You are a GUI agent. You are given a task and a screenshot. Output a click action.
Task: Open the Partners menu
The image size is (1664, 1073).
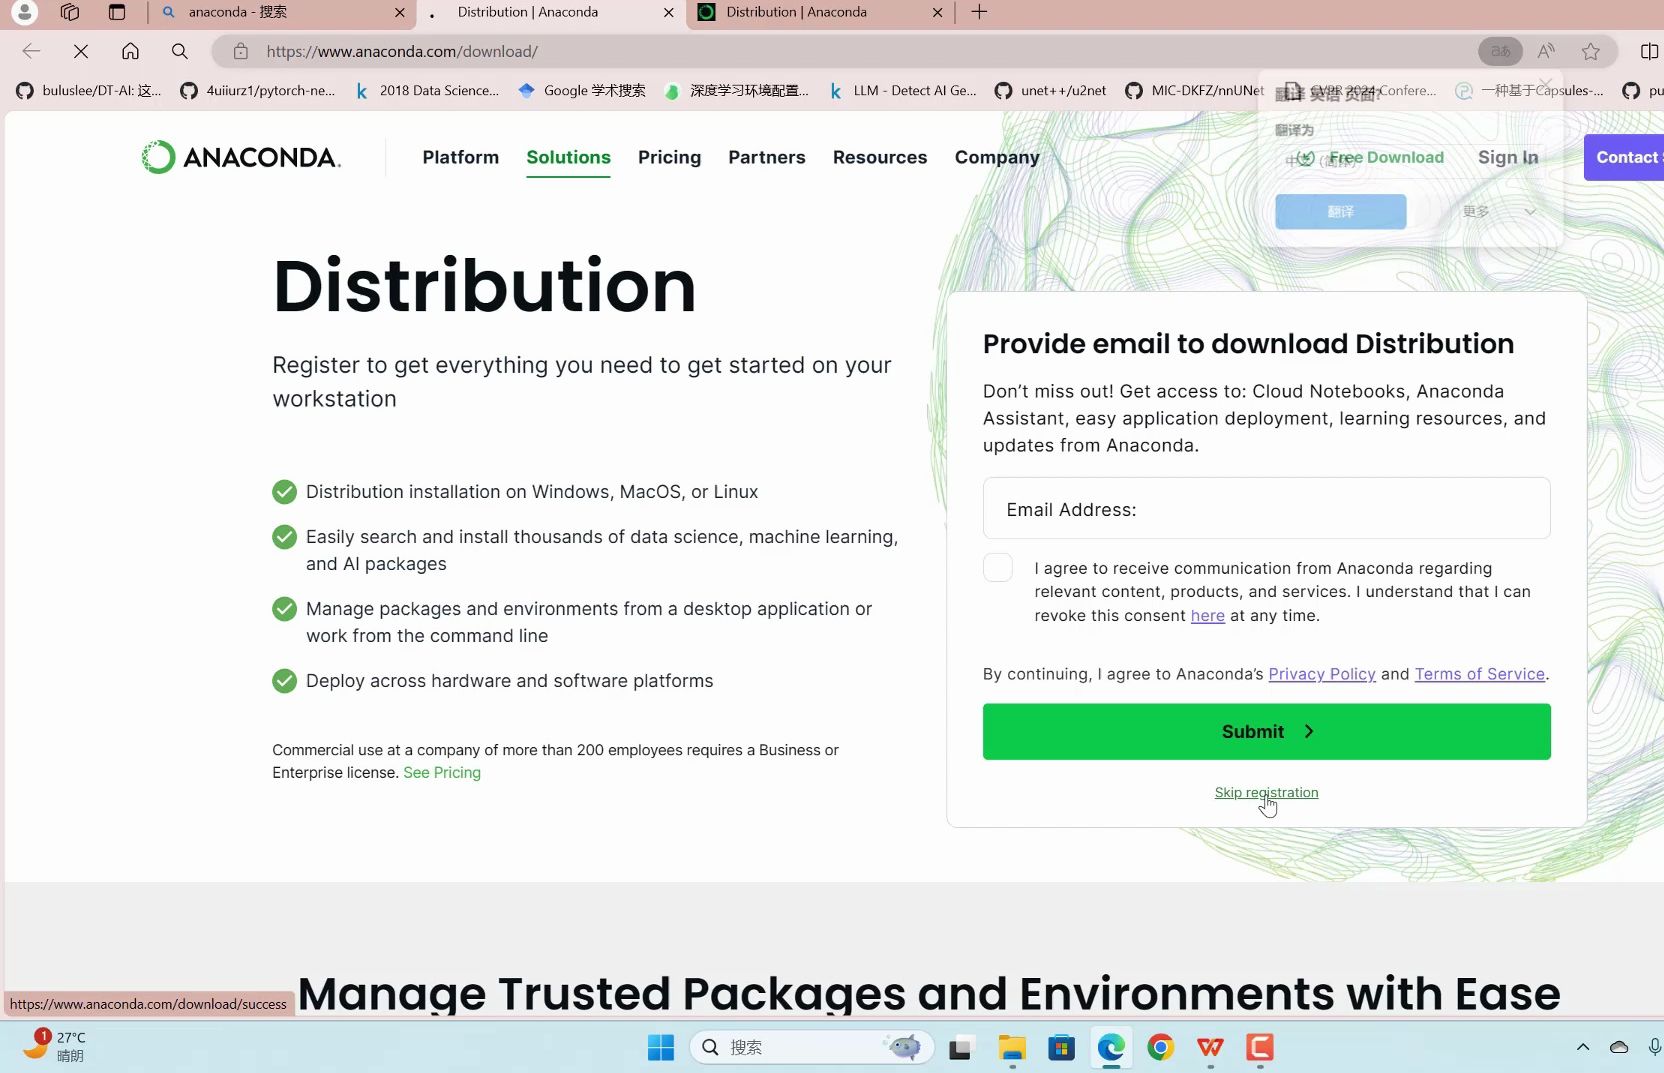[x=767, y=157]
